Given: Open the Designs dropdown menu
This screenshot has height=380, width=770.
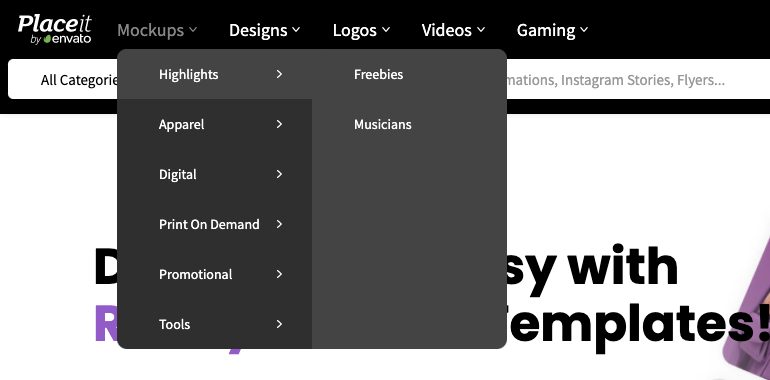Looking at the screenshot, I should (x=264, y=30).
